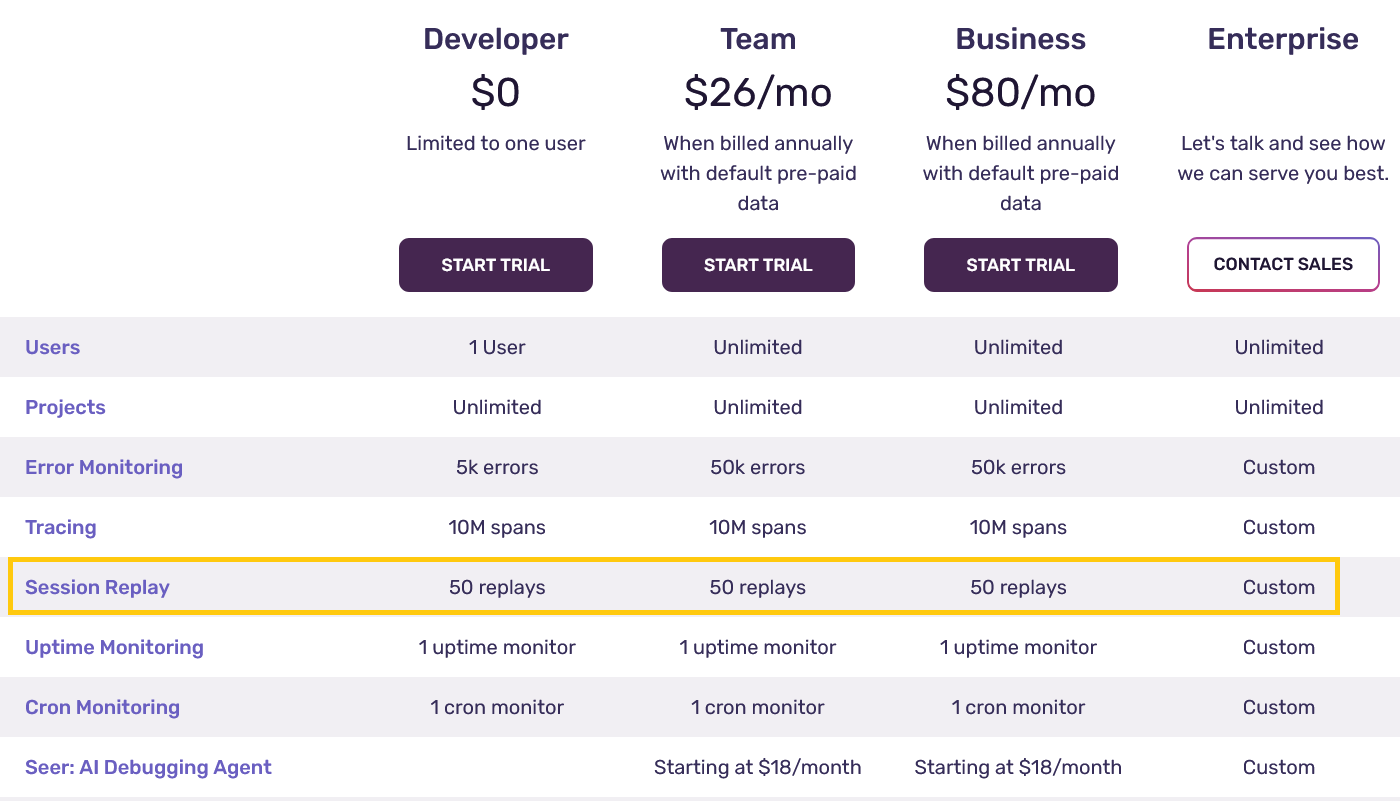Open the Projects feature link

[64, 407]
